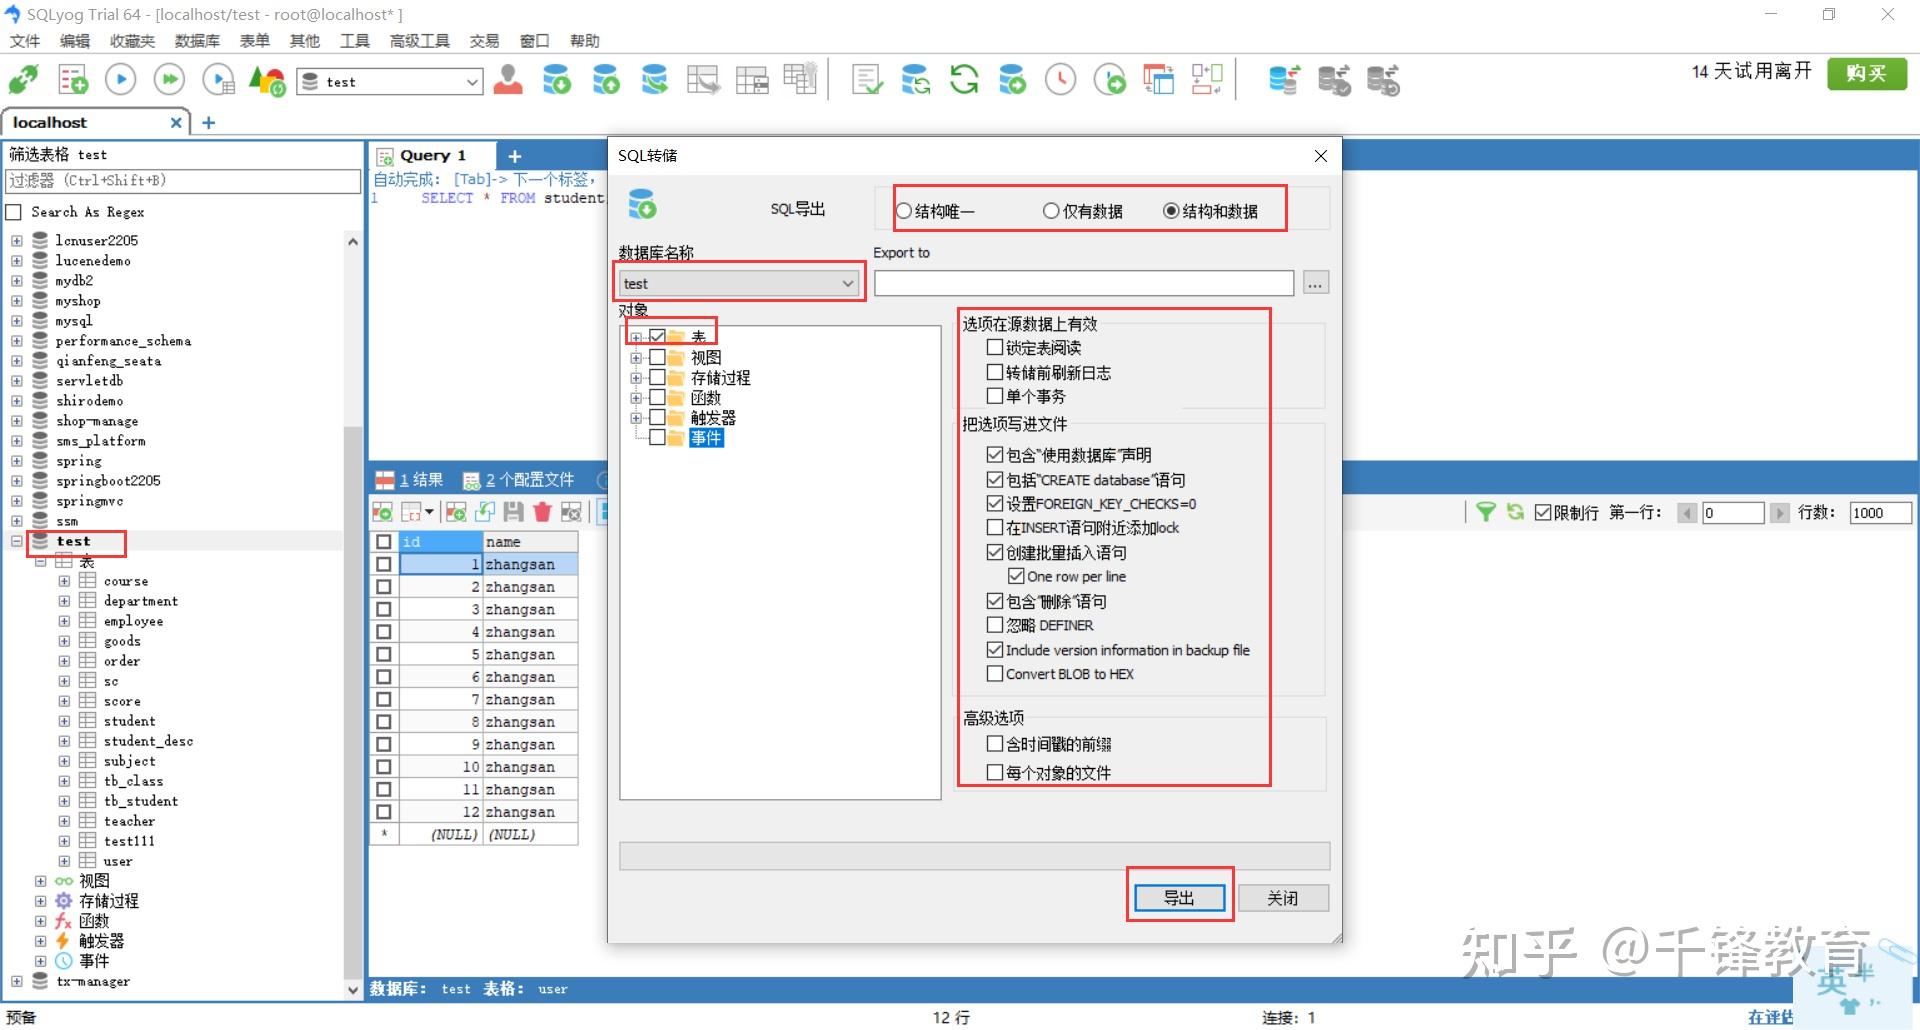Execute the current query
1920x1030 pixels.
click(x=120, y=79)
